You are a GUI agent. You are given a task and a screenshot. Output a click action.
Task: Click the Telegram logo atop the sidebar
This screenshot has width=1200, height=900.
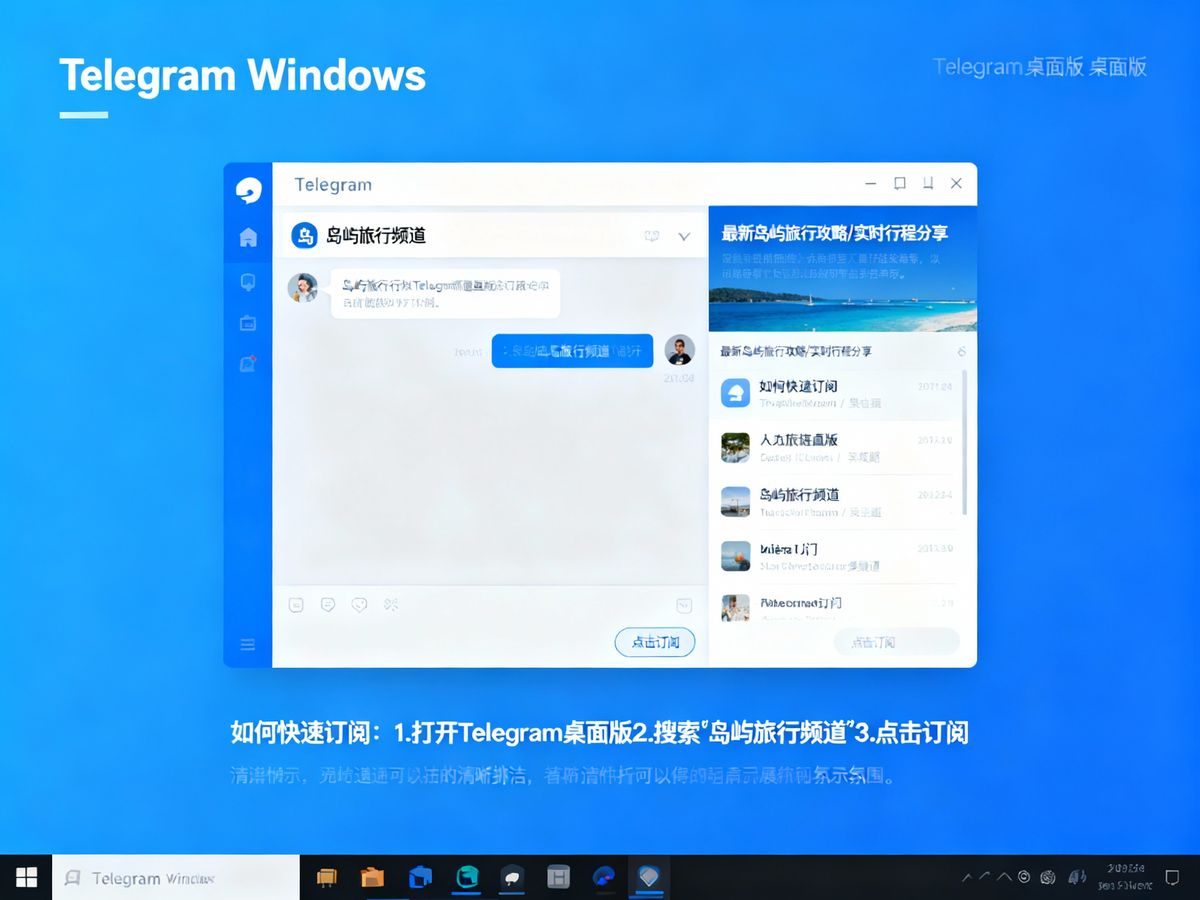[x=248, y=190]
